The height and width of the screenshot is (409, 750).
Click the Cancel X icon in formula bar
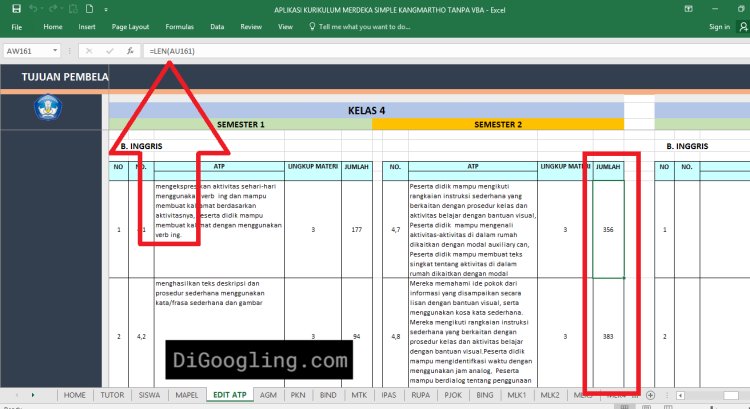pos(88,50)
